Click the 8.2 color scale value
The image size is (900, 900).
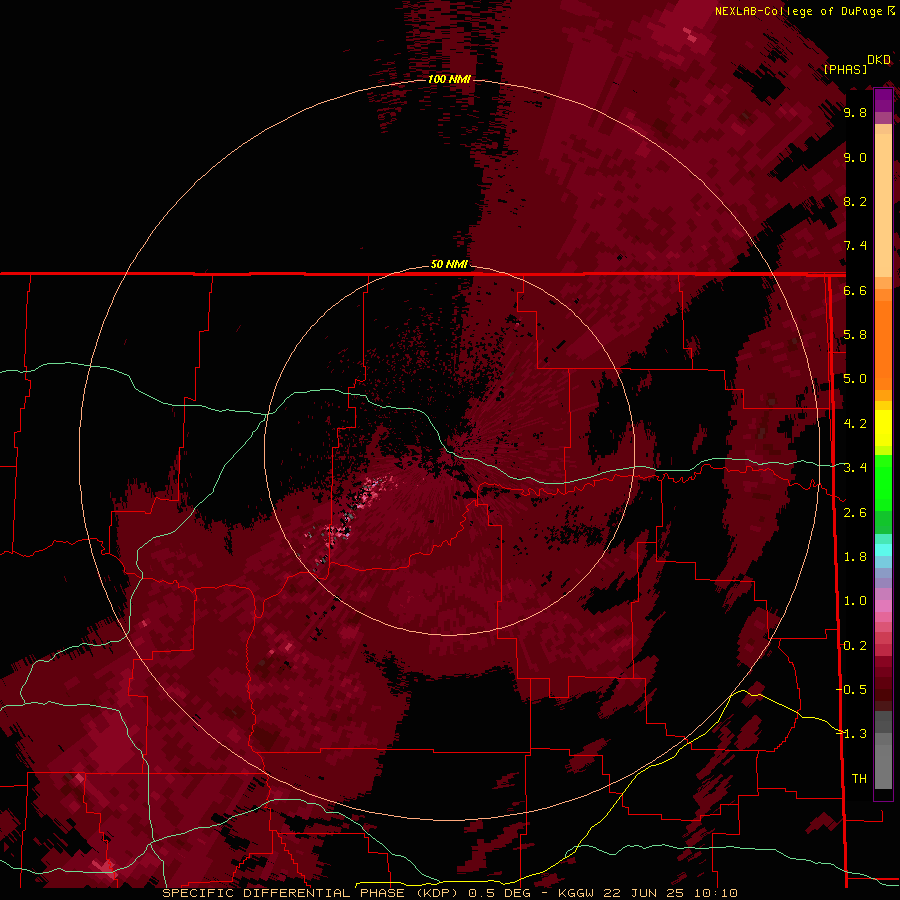click(855, 201)
